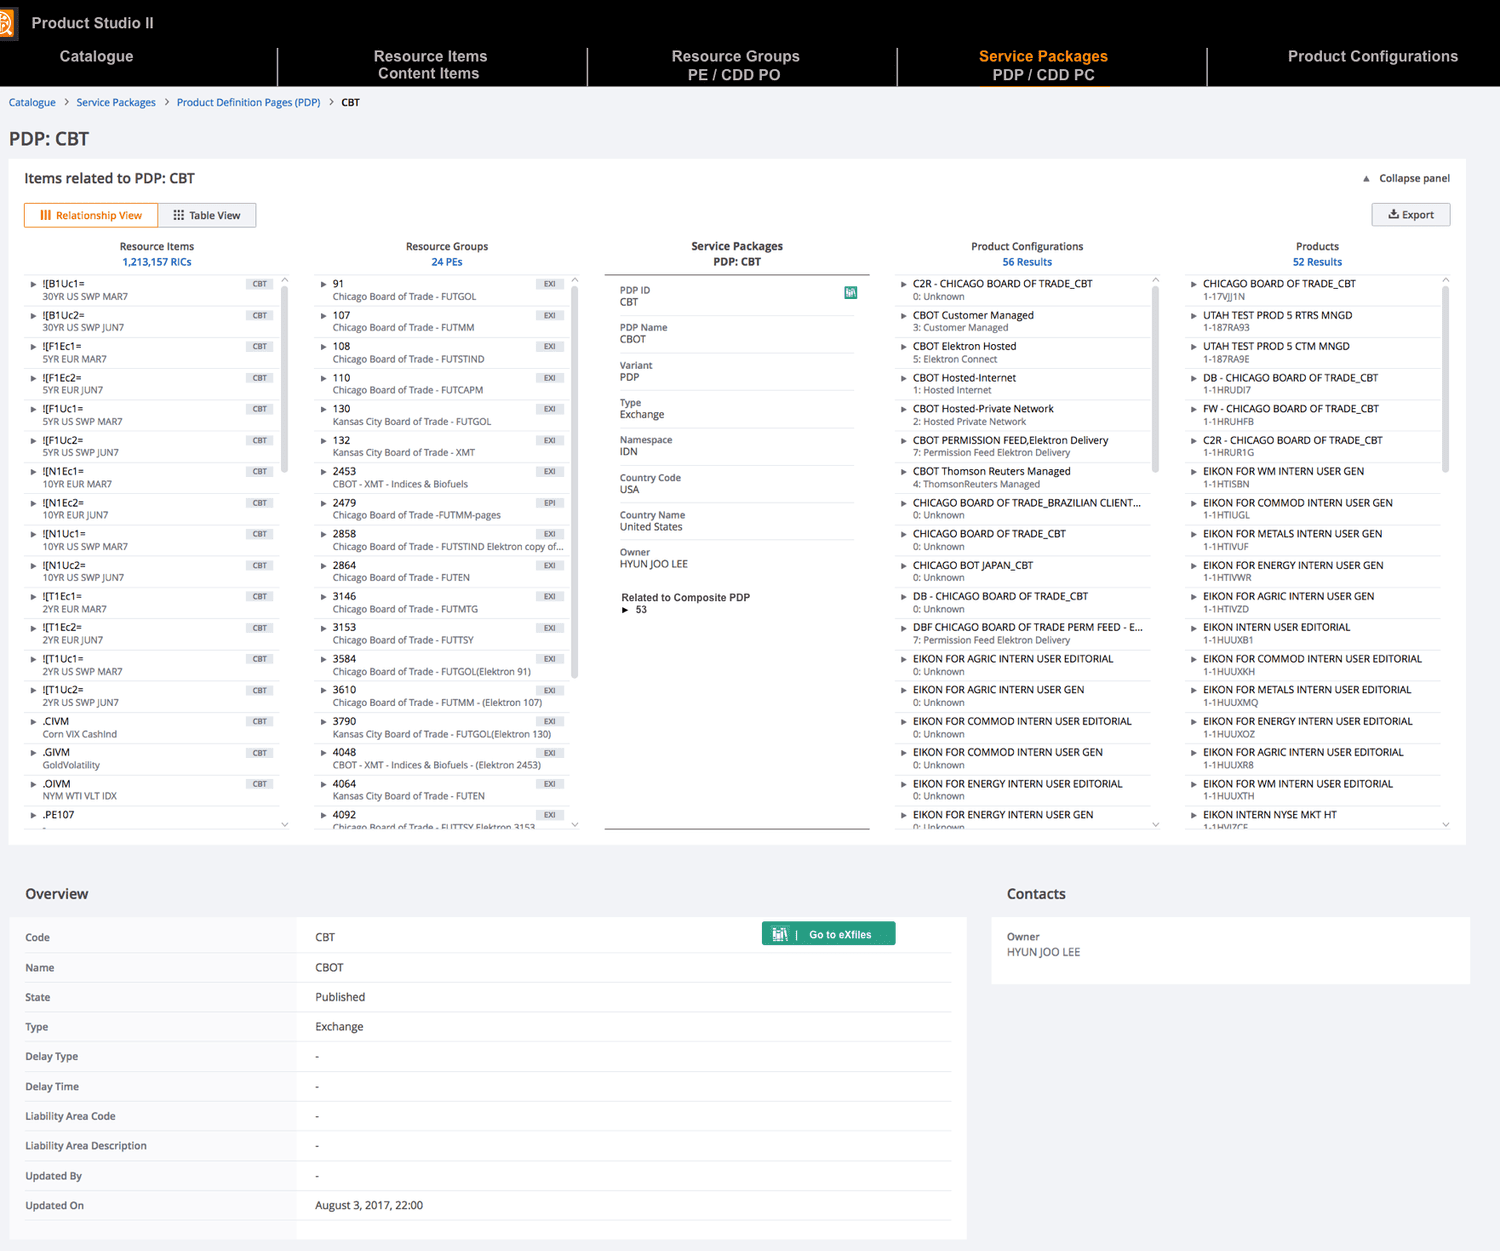
Task: Select FW - CHICAGO BOARD OF TRADE_CBT product
Action: click(1313, 415)
